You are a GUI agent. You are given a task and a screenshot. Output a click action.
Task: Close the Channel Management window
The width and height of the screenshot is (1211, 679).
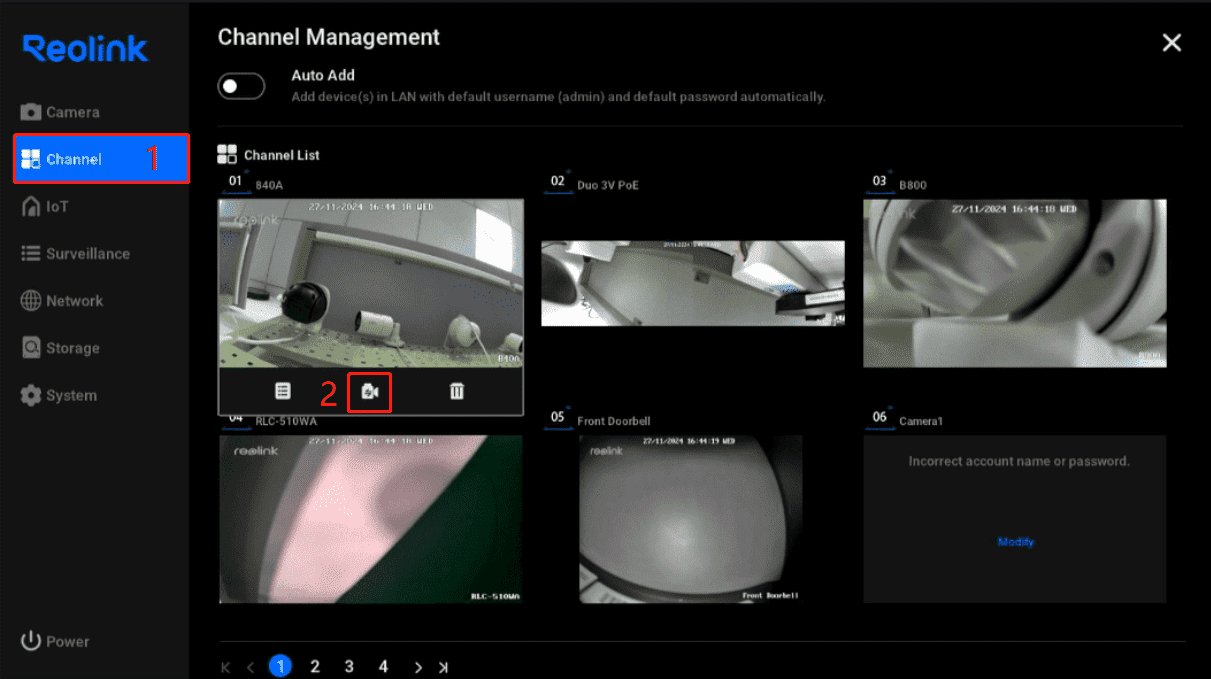[1172, 42]
